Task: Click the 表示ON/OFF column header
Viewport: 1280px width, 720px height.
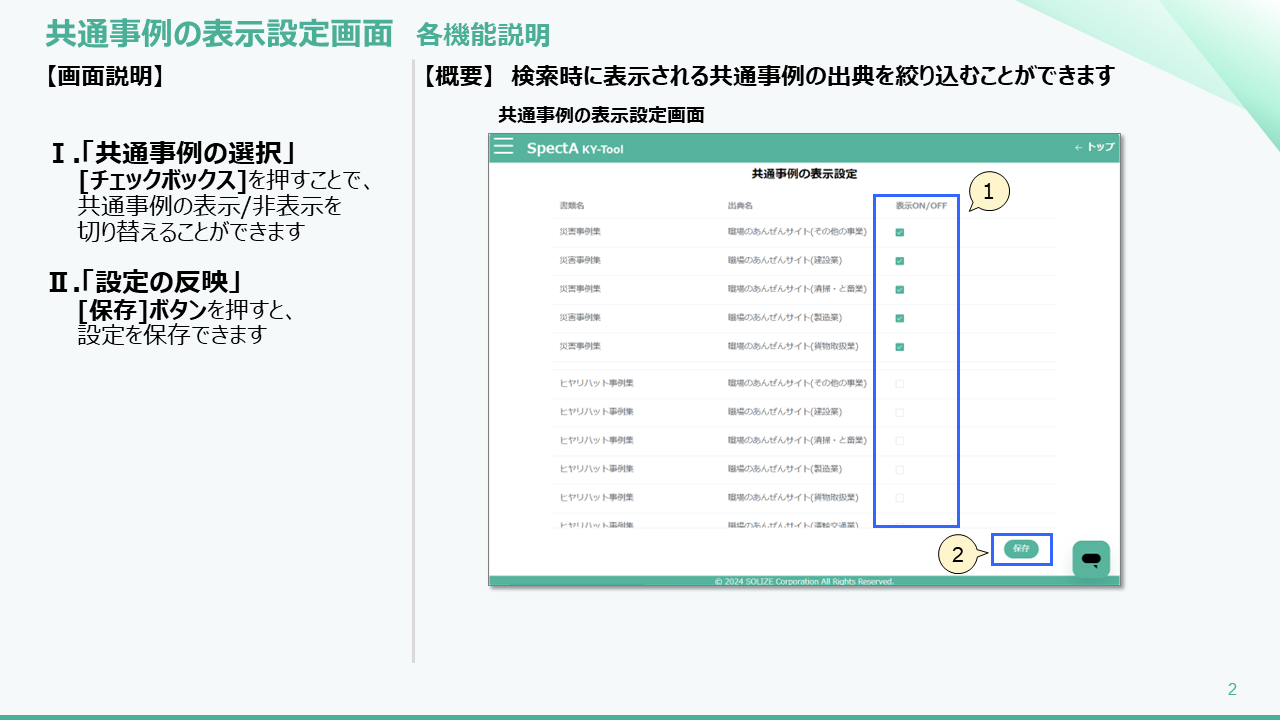Action: pyautogui.click(x=920, y=206)
